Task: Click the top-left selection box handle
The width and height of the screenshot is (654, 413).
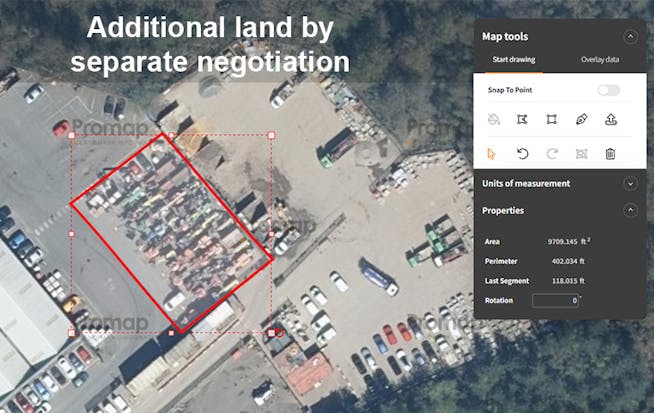Action: tap(71, 135)
